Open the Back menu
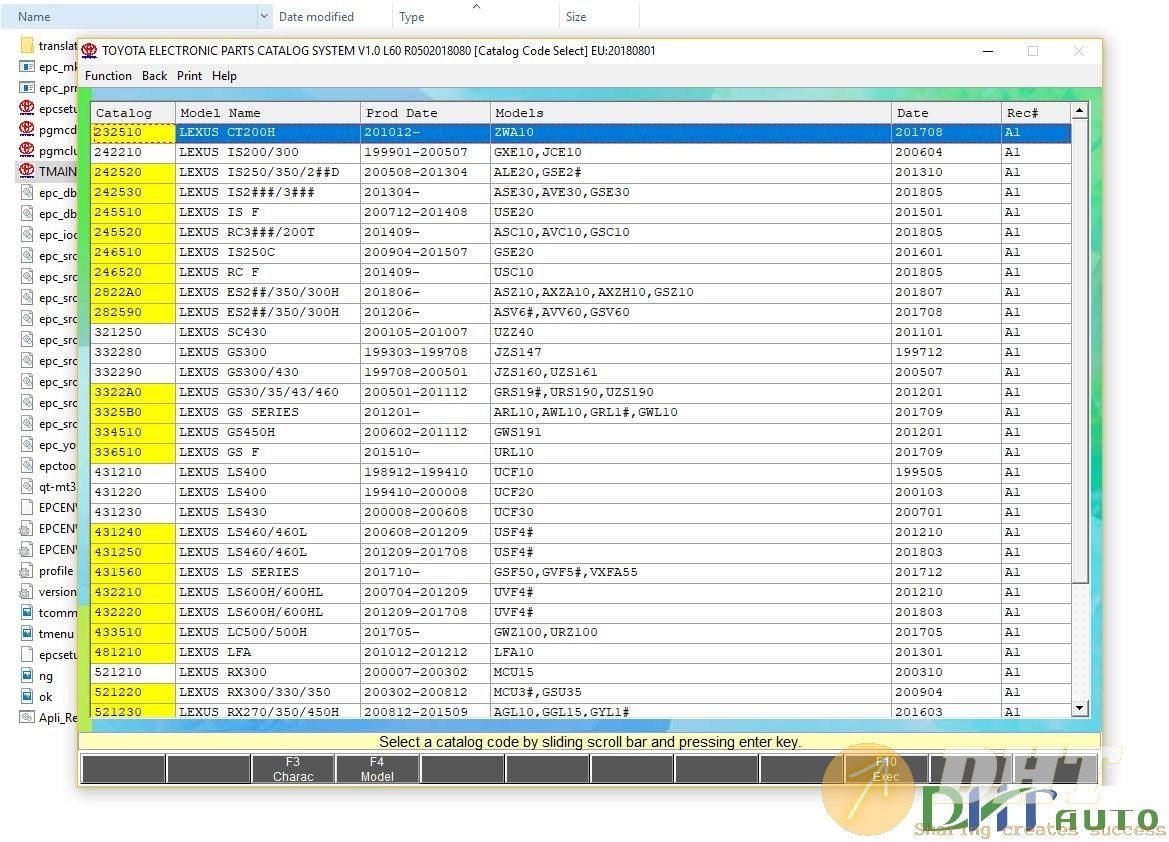 154,75
